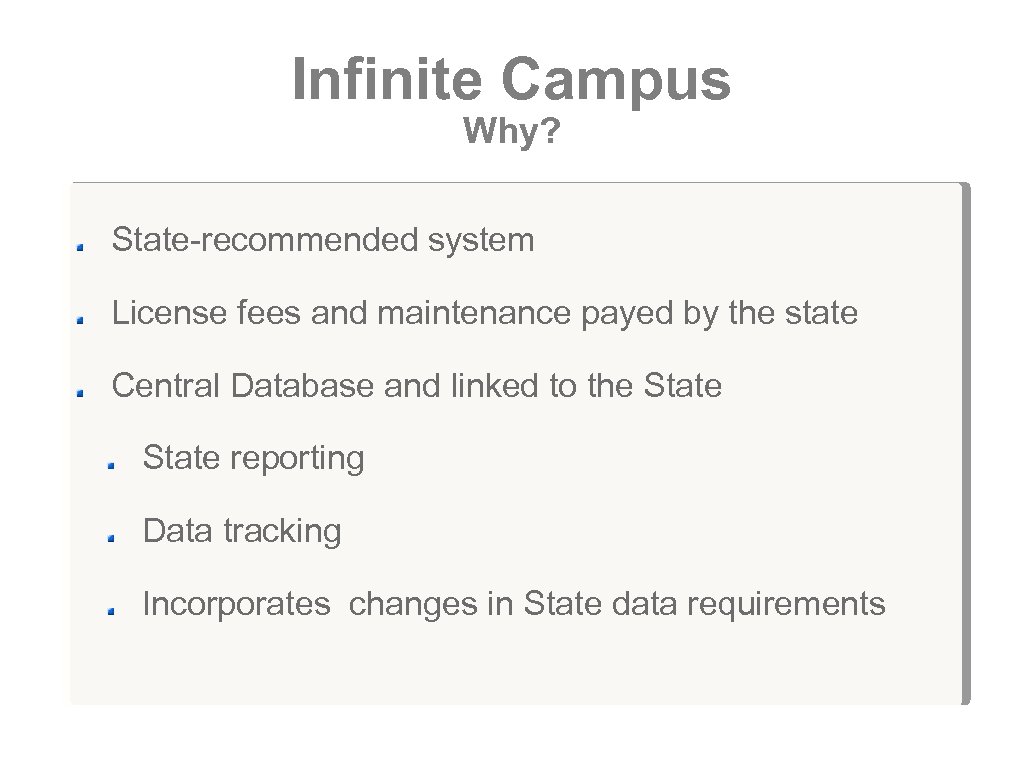Select the Central Database and linked text
Image resolution: width=1024 pixels, height=768 pixels.
coord(416,386)
